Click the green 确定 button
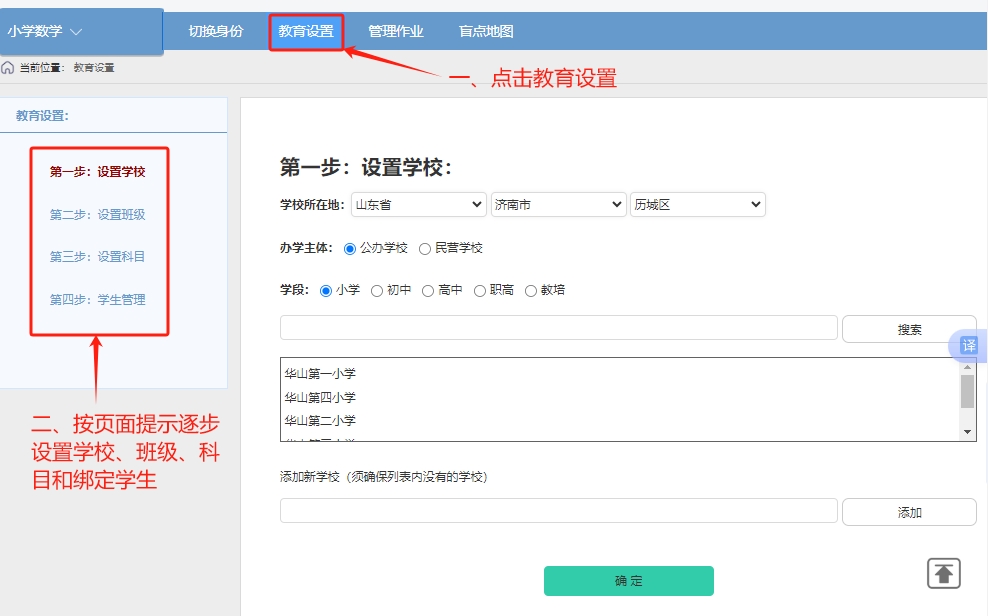988x616 pixels. click(x=628, y=581)
